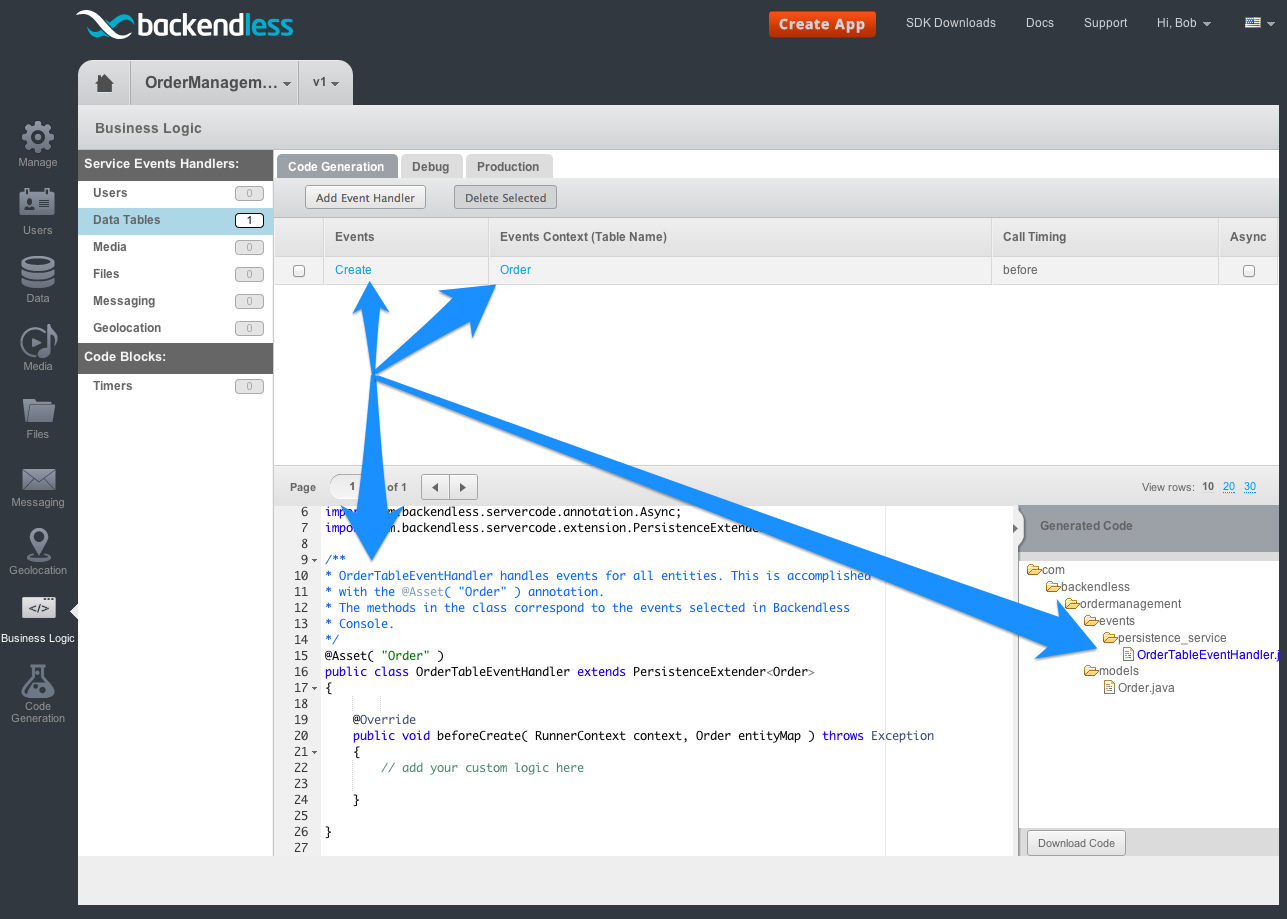Open the Support link

click(1106, 23)
